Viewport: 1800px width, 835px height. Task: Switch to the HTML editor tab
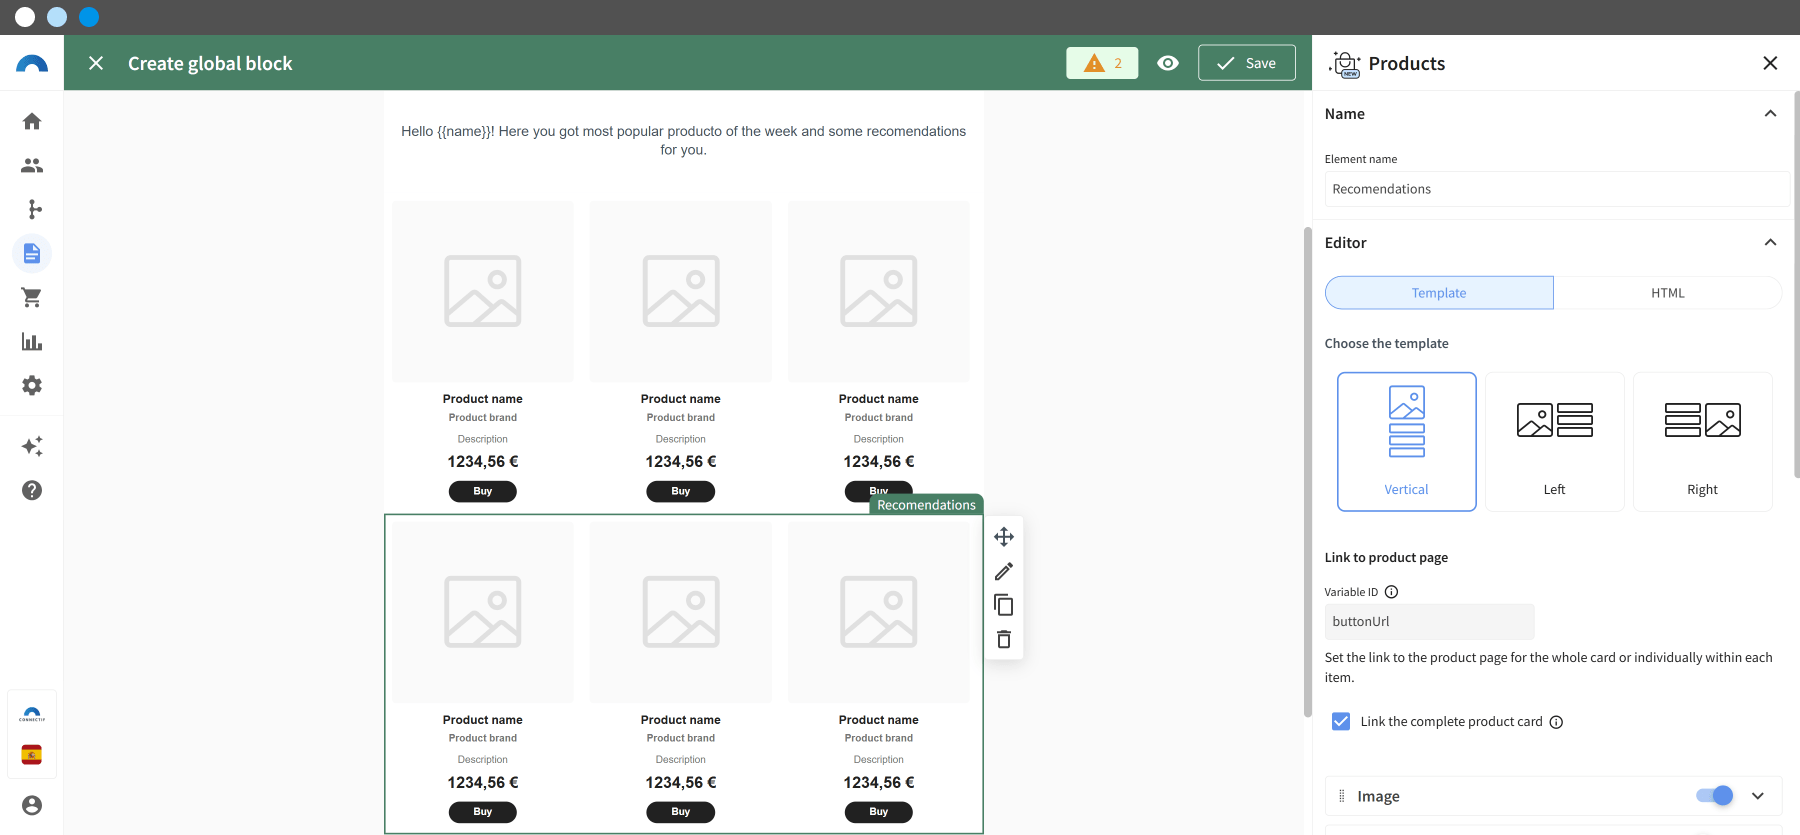point(1667,293)
